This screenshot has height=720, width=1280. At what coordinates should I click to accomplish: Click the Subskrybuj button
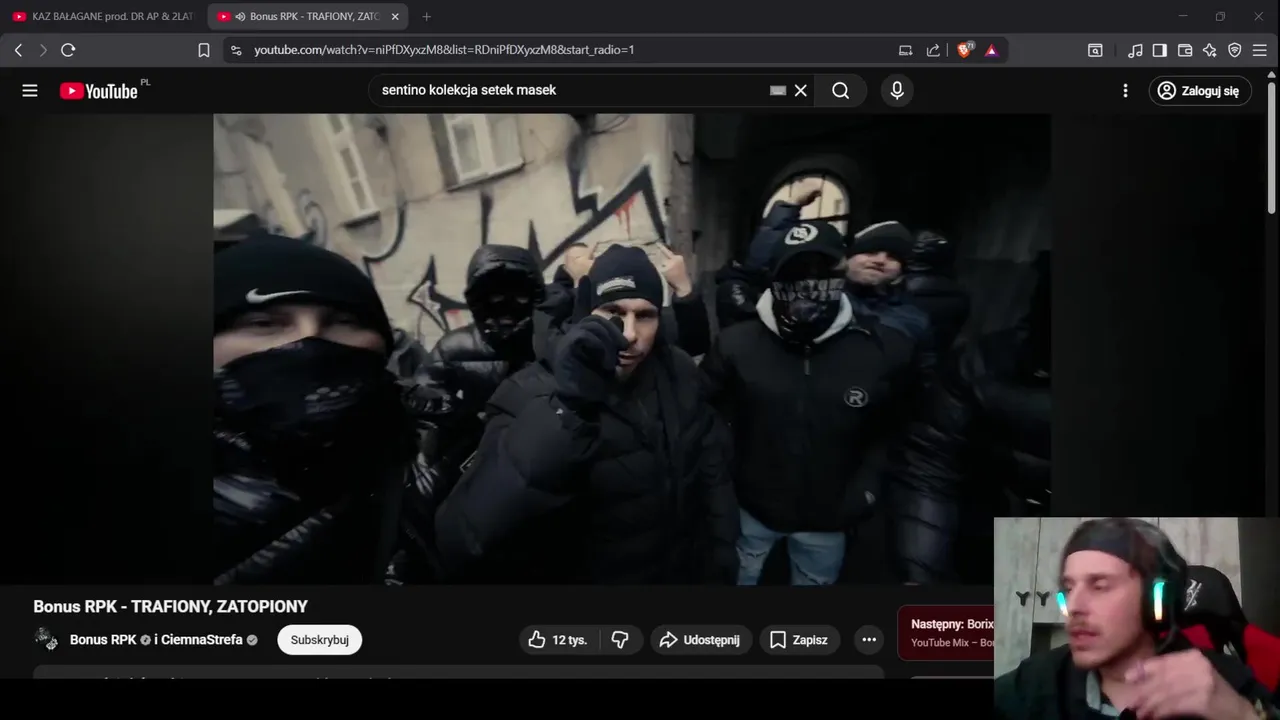(320, 640)
